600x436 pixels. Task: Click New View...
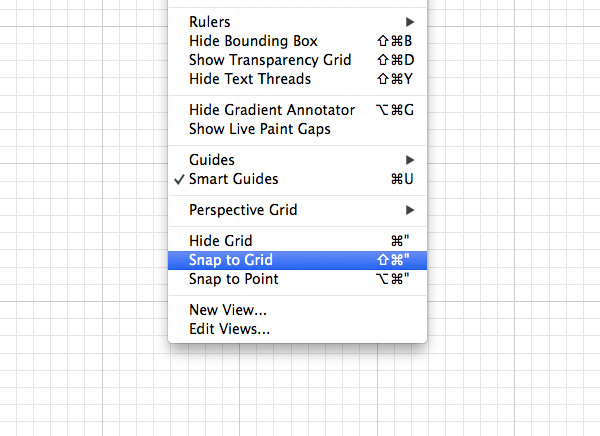228,310
